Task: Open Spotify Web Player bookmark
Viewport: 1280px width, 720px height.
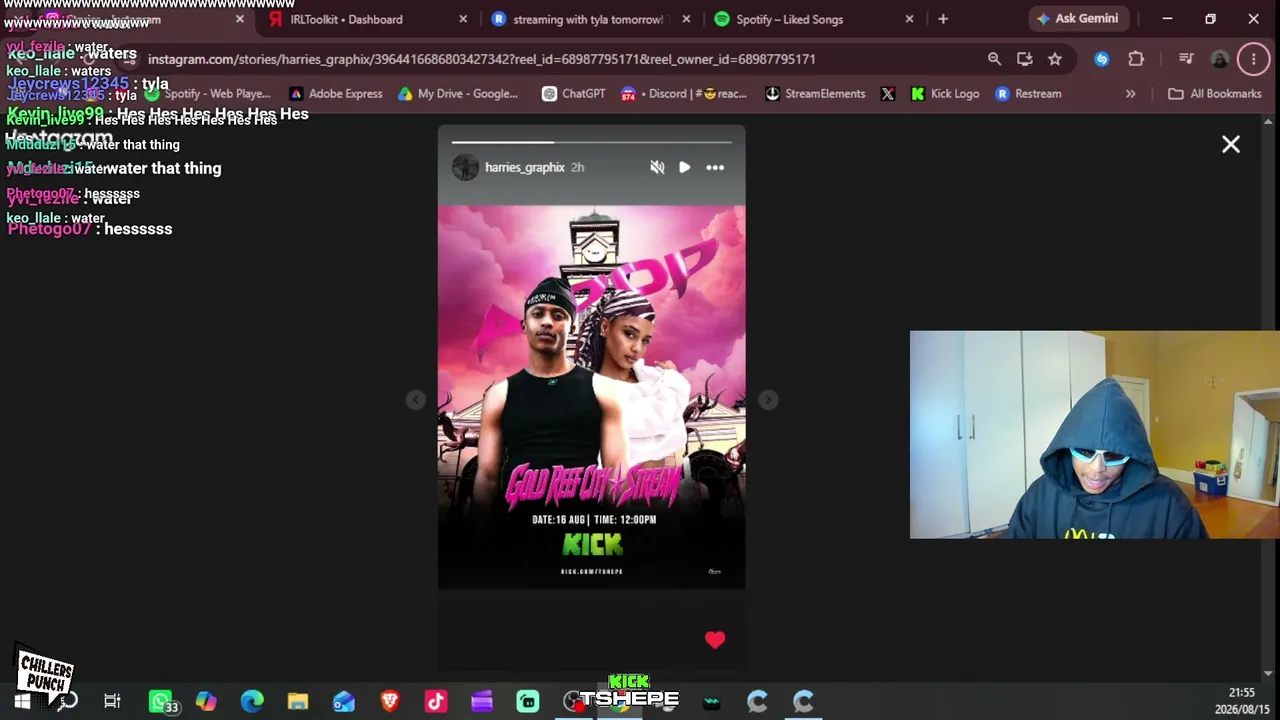Action: click(x=207, y=94)
